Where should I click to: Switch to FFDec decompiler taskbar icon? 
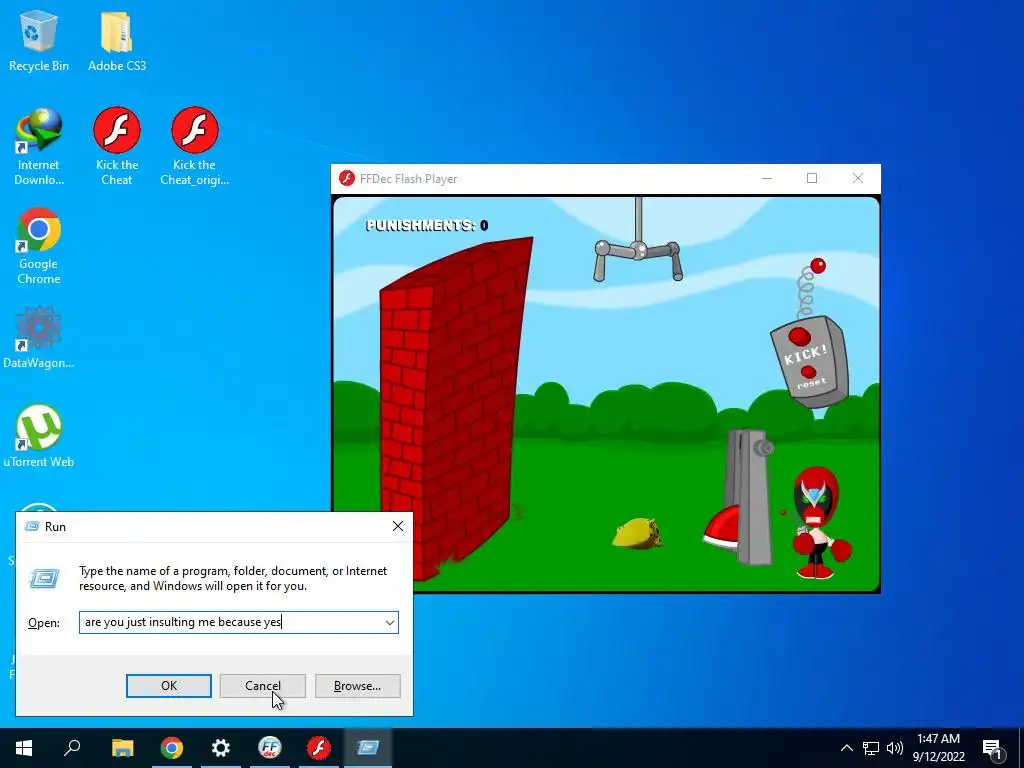click(270, 748)
